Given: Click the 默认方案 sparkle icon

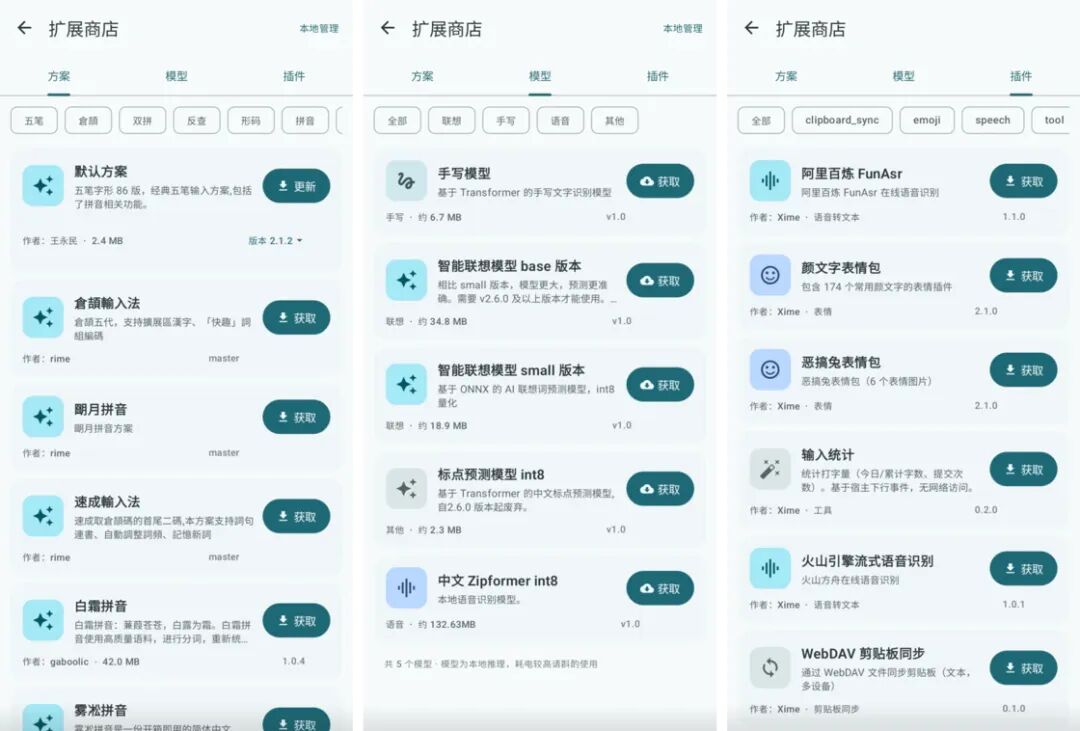Looking at the screenshot, I should (x=43, y=185).
